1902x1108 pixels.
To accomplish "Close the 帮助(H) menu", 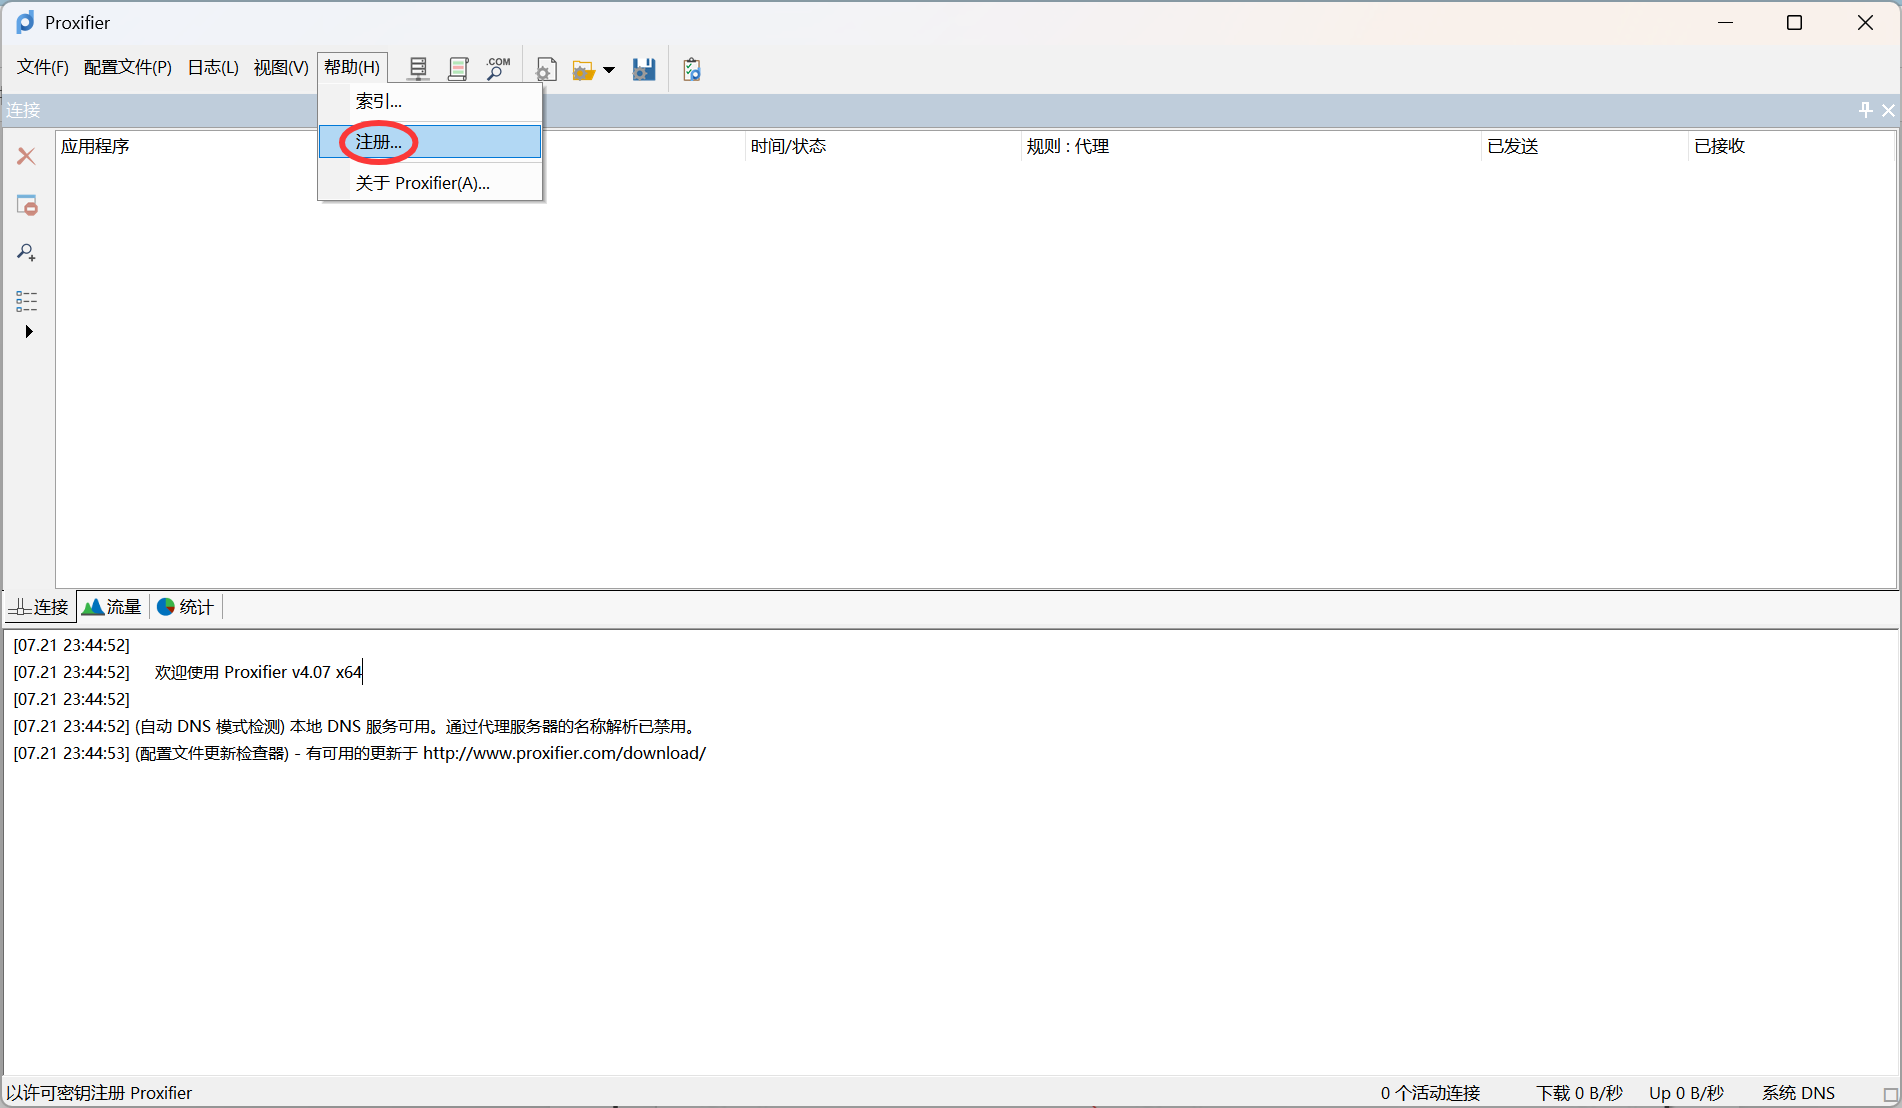I will tap(352, 67).
